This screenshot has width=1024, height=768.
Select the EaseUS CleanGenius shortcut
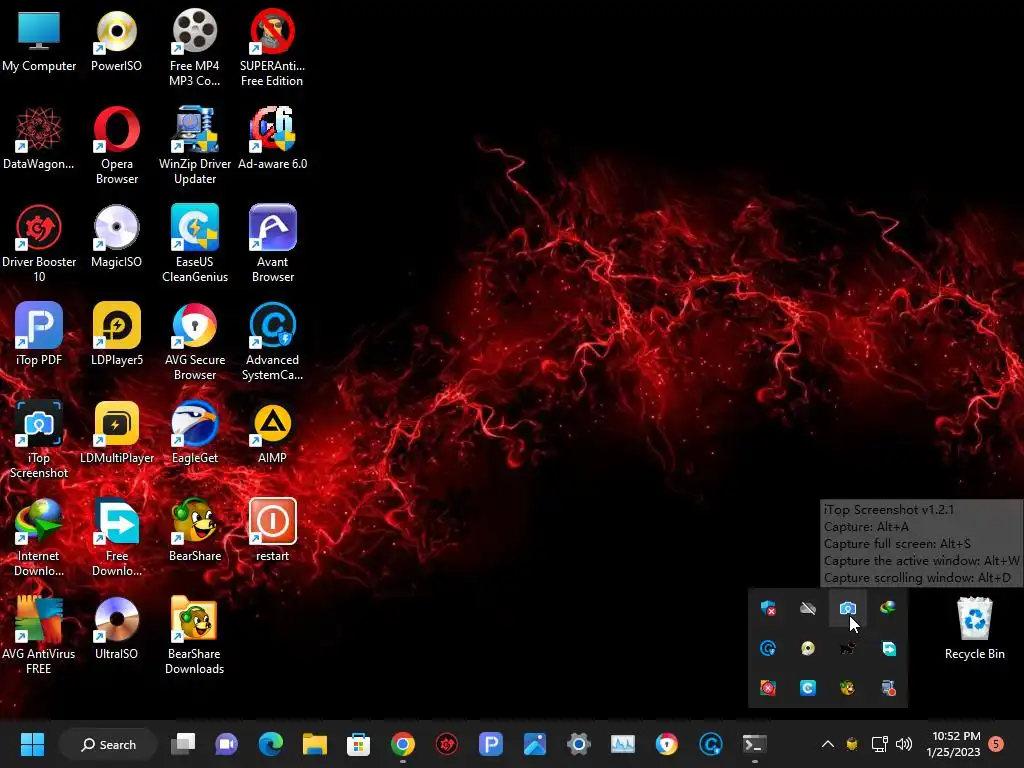click(x=195, y=245)
